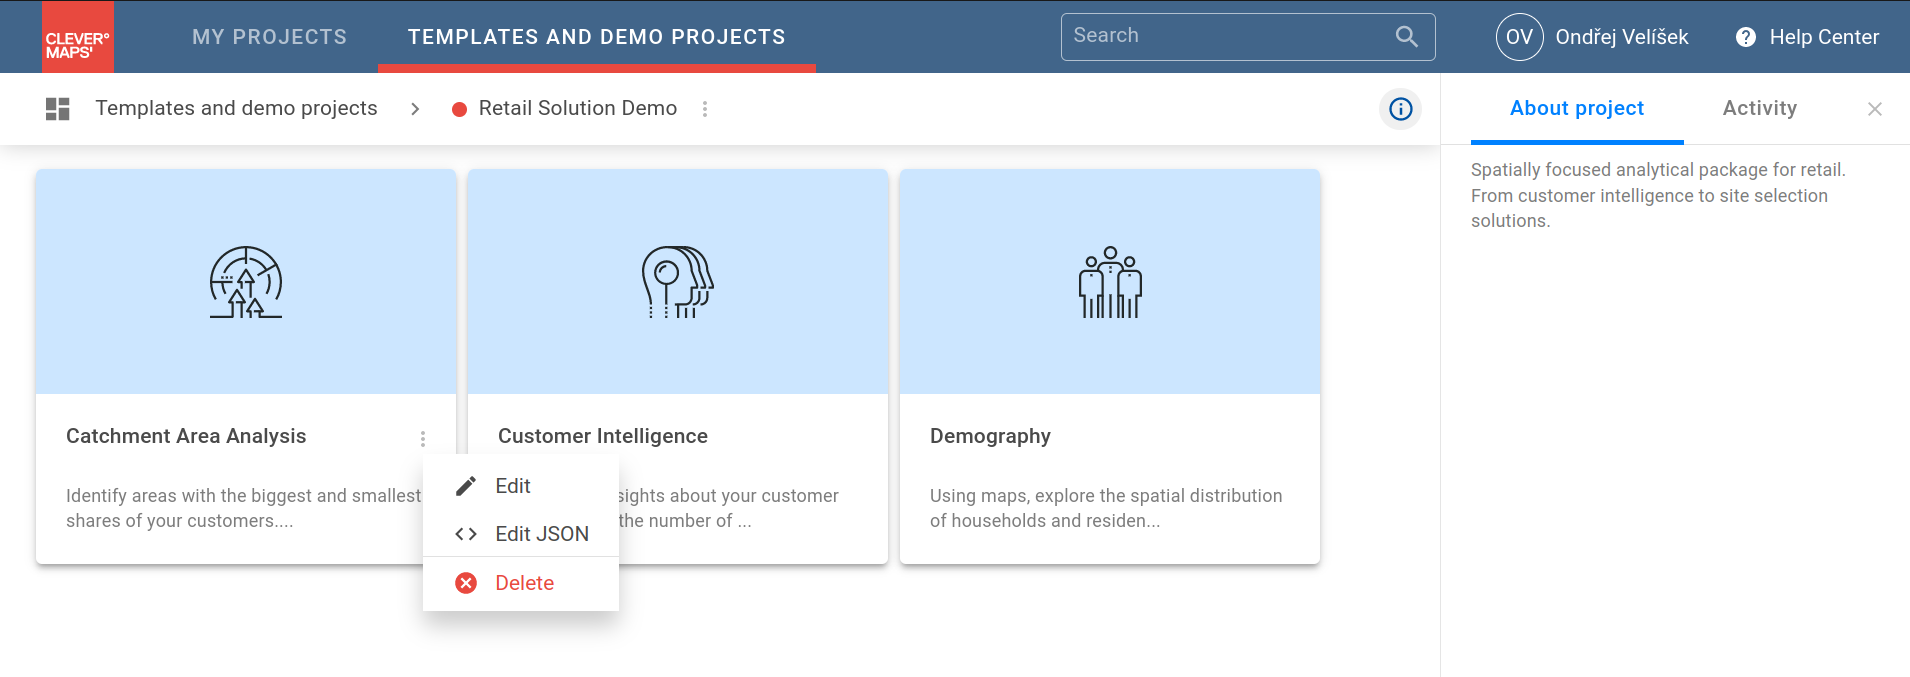
Task: Click the OV user avatar
Action: (x=1519, y=37)
